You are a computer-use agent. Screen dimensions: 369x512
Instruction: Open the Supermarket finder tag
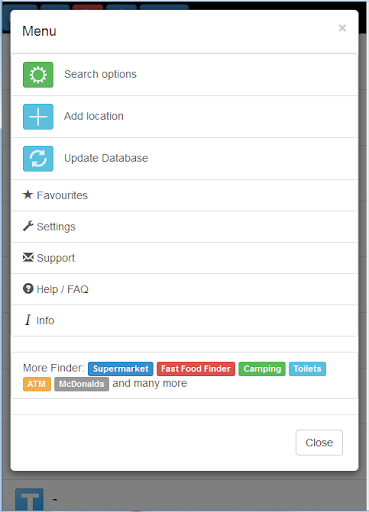(x=121, y=369)
